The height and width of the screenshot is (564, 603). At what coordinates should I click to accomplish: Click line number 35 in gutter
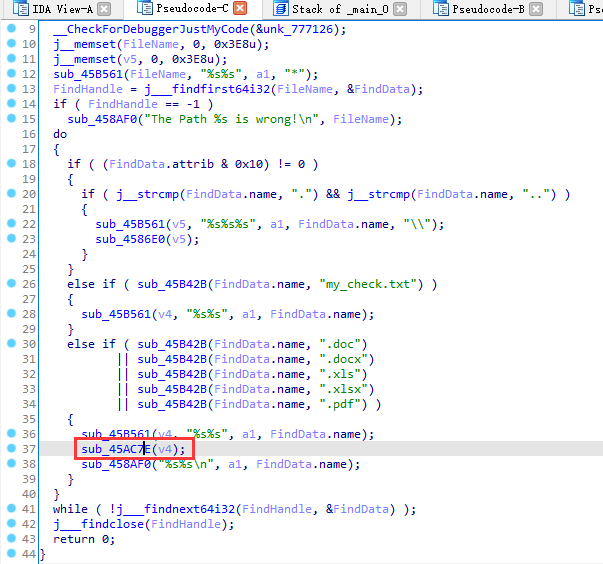(29, 419)
